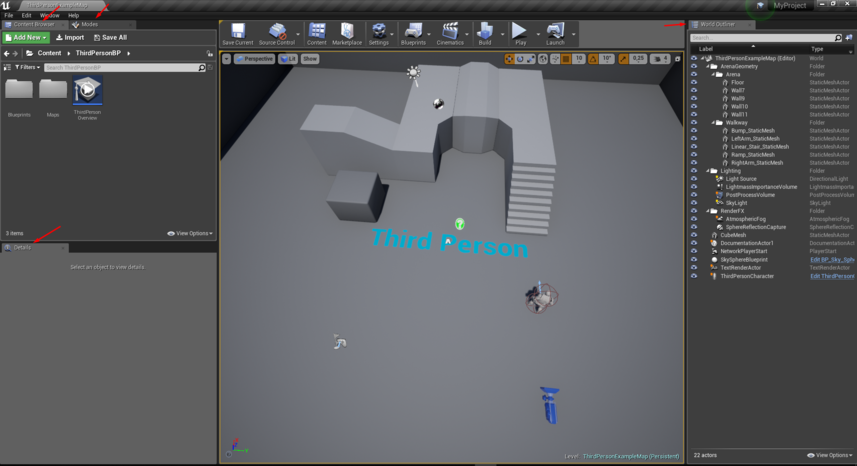
Task: Click the viewport translate mode icon
Action: [x=509, y=59]
